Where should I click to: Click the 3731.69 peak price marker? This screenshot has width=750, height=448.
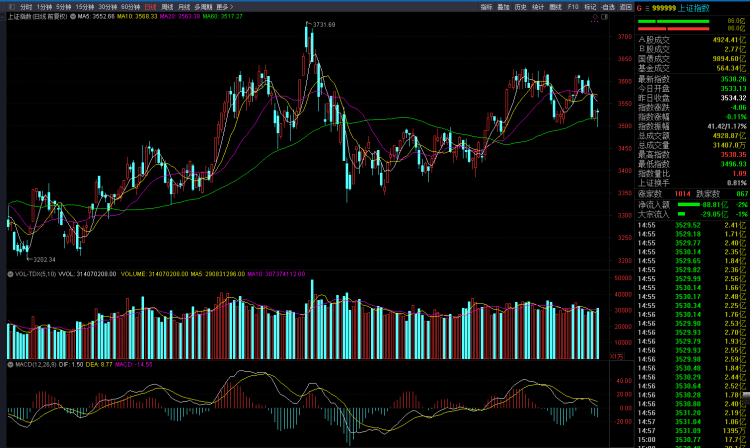pyautogui.click(x=322, y=23)
